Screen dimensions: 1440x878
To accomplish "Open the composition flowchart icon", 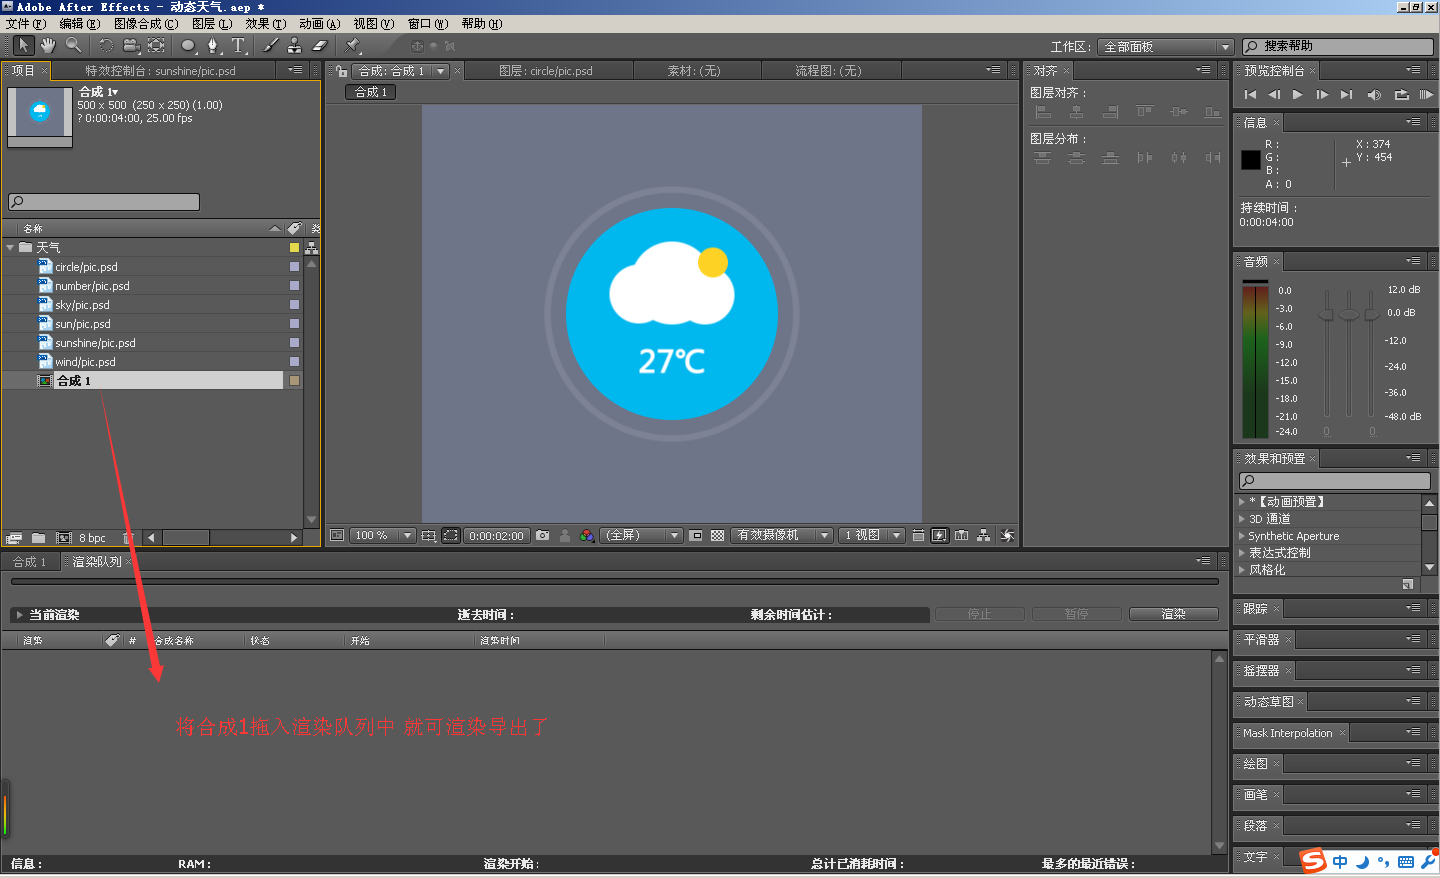I will click(x=984, y=536).
